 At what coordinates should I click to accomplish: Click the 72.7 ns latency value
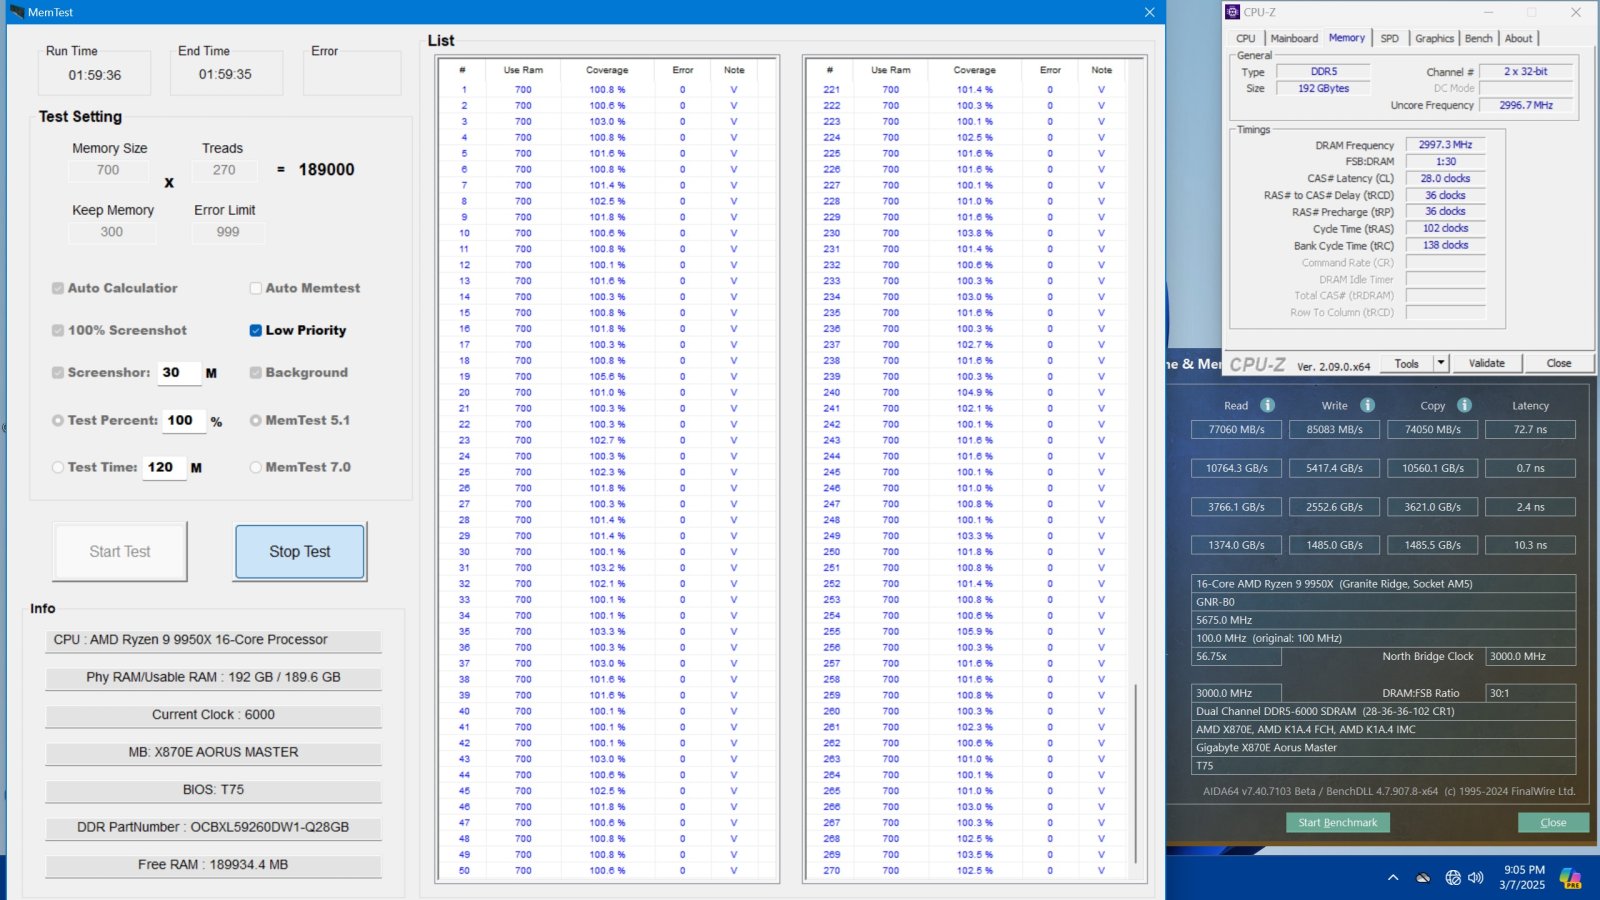(x=1530, y=430)
